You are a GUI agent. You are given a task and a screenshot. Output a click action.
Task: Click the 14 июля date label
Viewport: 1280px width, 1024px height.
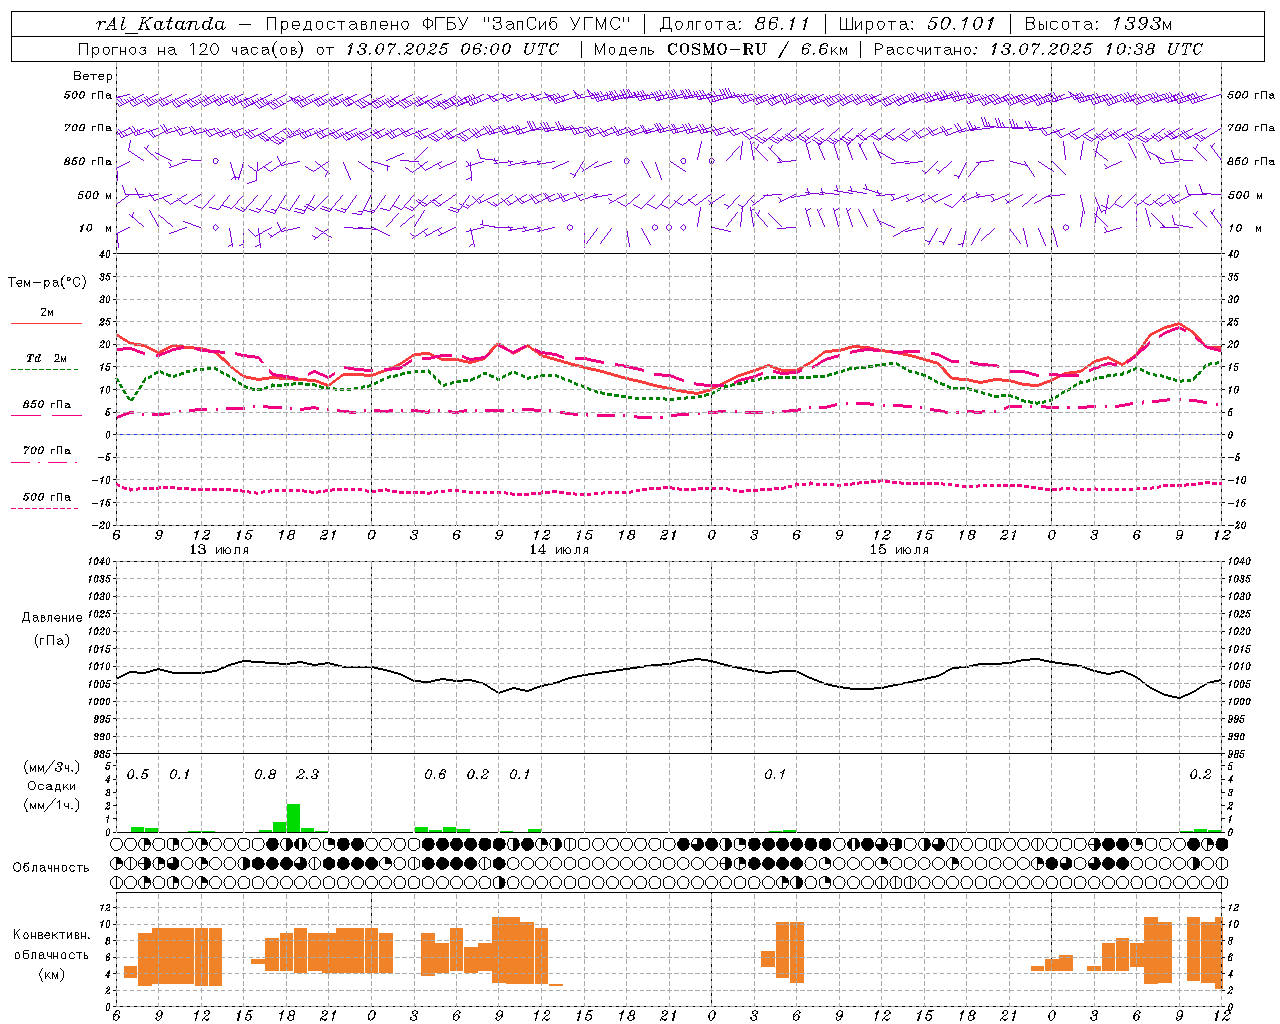559,550
